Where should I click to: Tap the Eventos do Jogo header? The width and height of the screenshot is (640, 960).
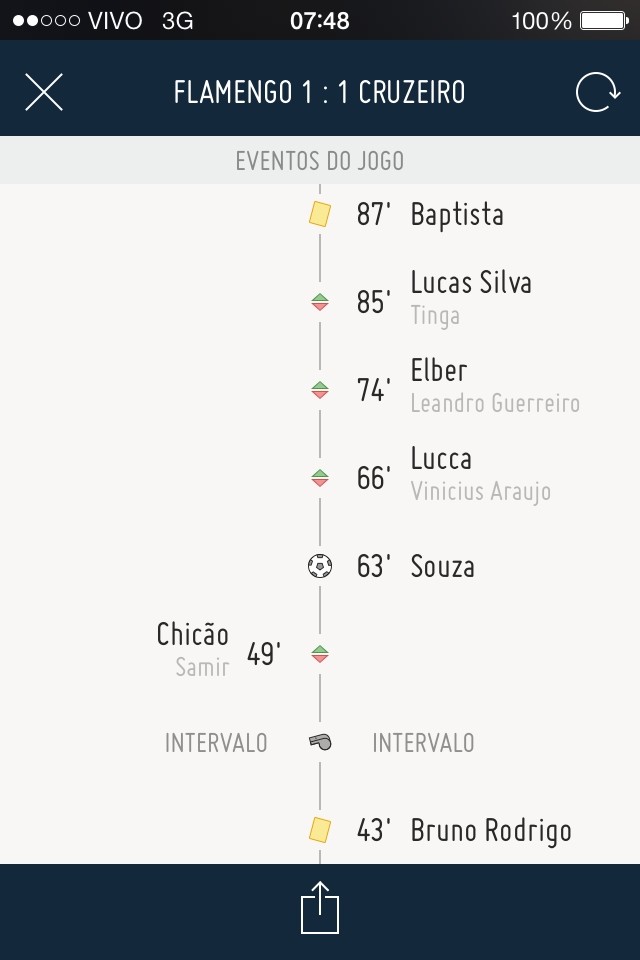click(320, 161)
